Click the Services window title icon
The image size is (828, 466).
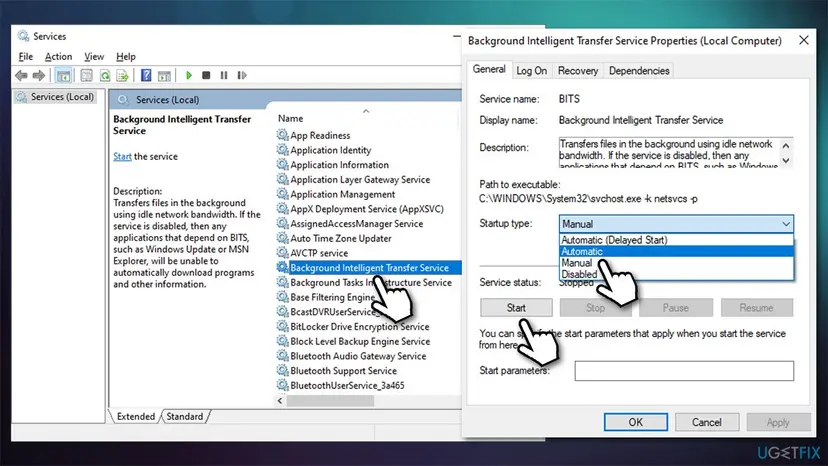pos(23,36)
